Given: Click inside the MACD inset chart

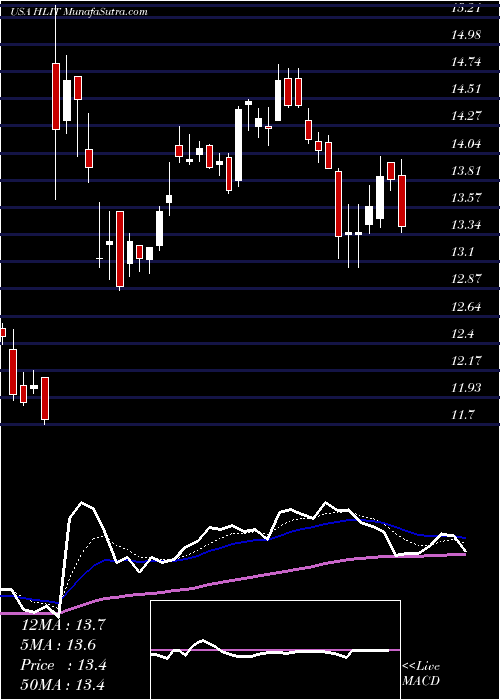Looking at the screenshot, I should (x=275, y=650).
